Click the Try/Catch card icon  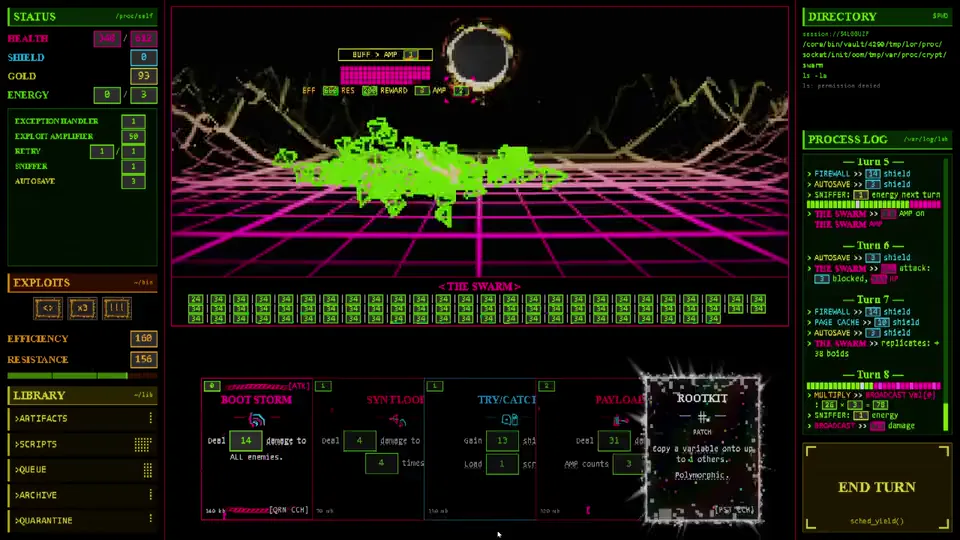[509, 419]
